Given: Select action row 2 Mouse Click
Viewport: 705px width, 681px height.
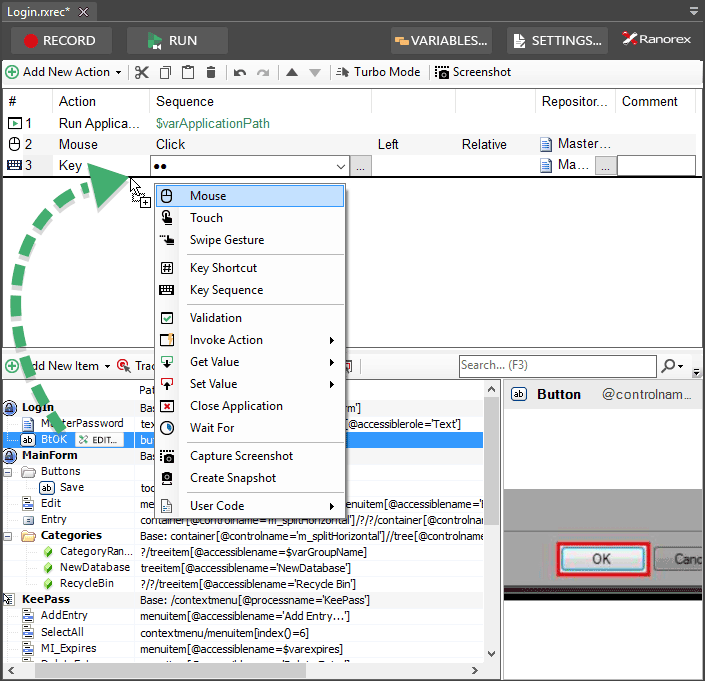Looking at the screenshot, I should point(349,144).
